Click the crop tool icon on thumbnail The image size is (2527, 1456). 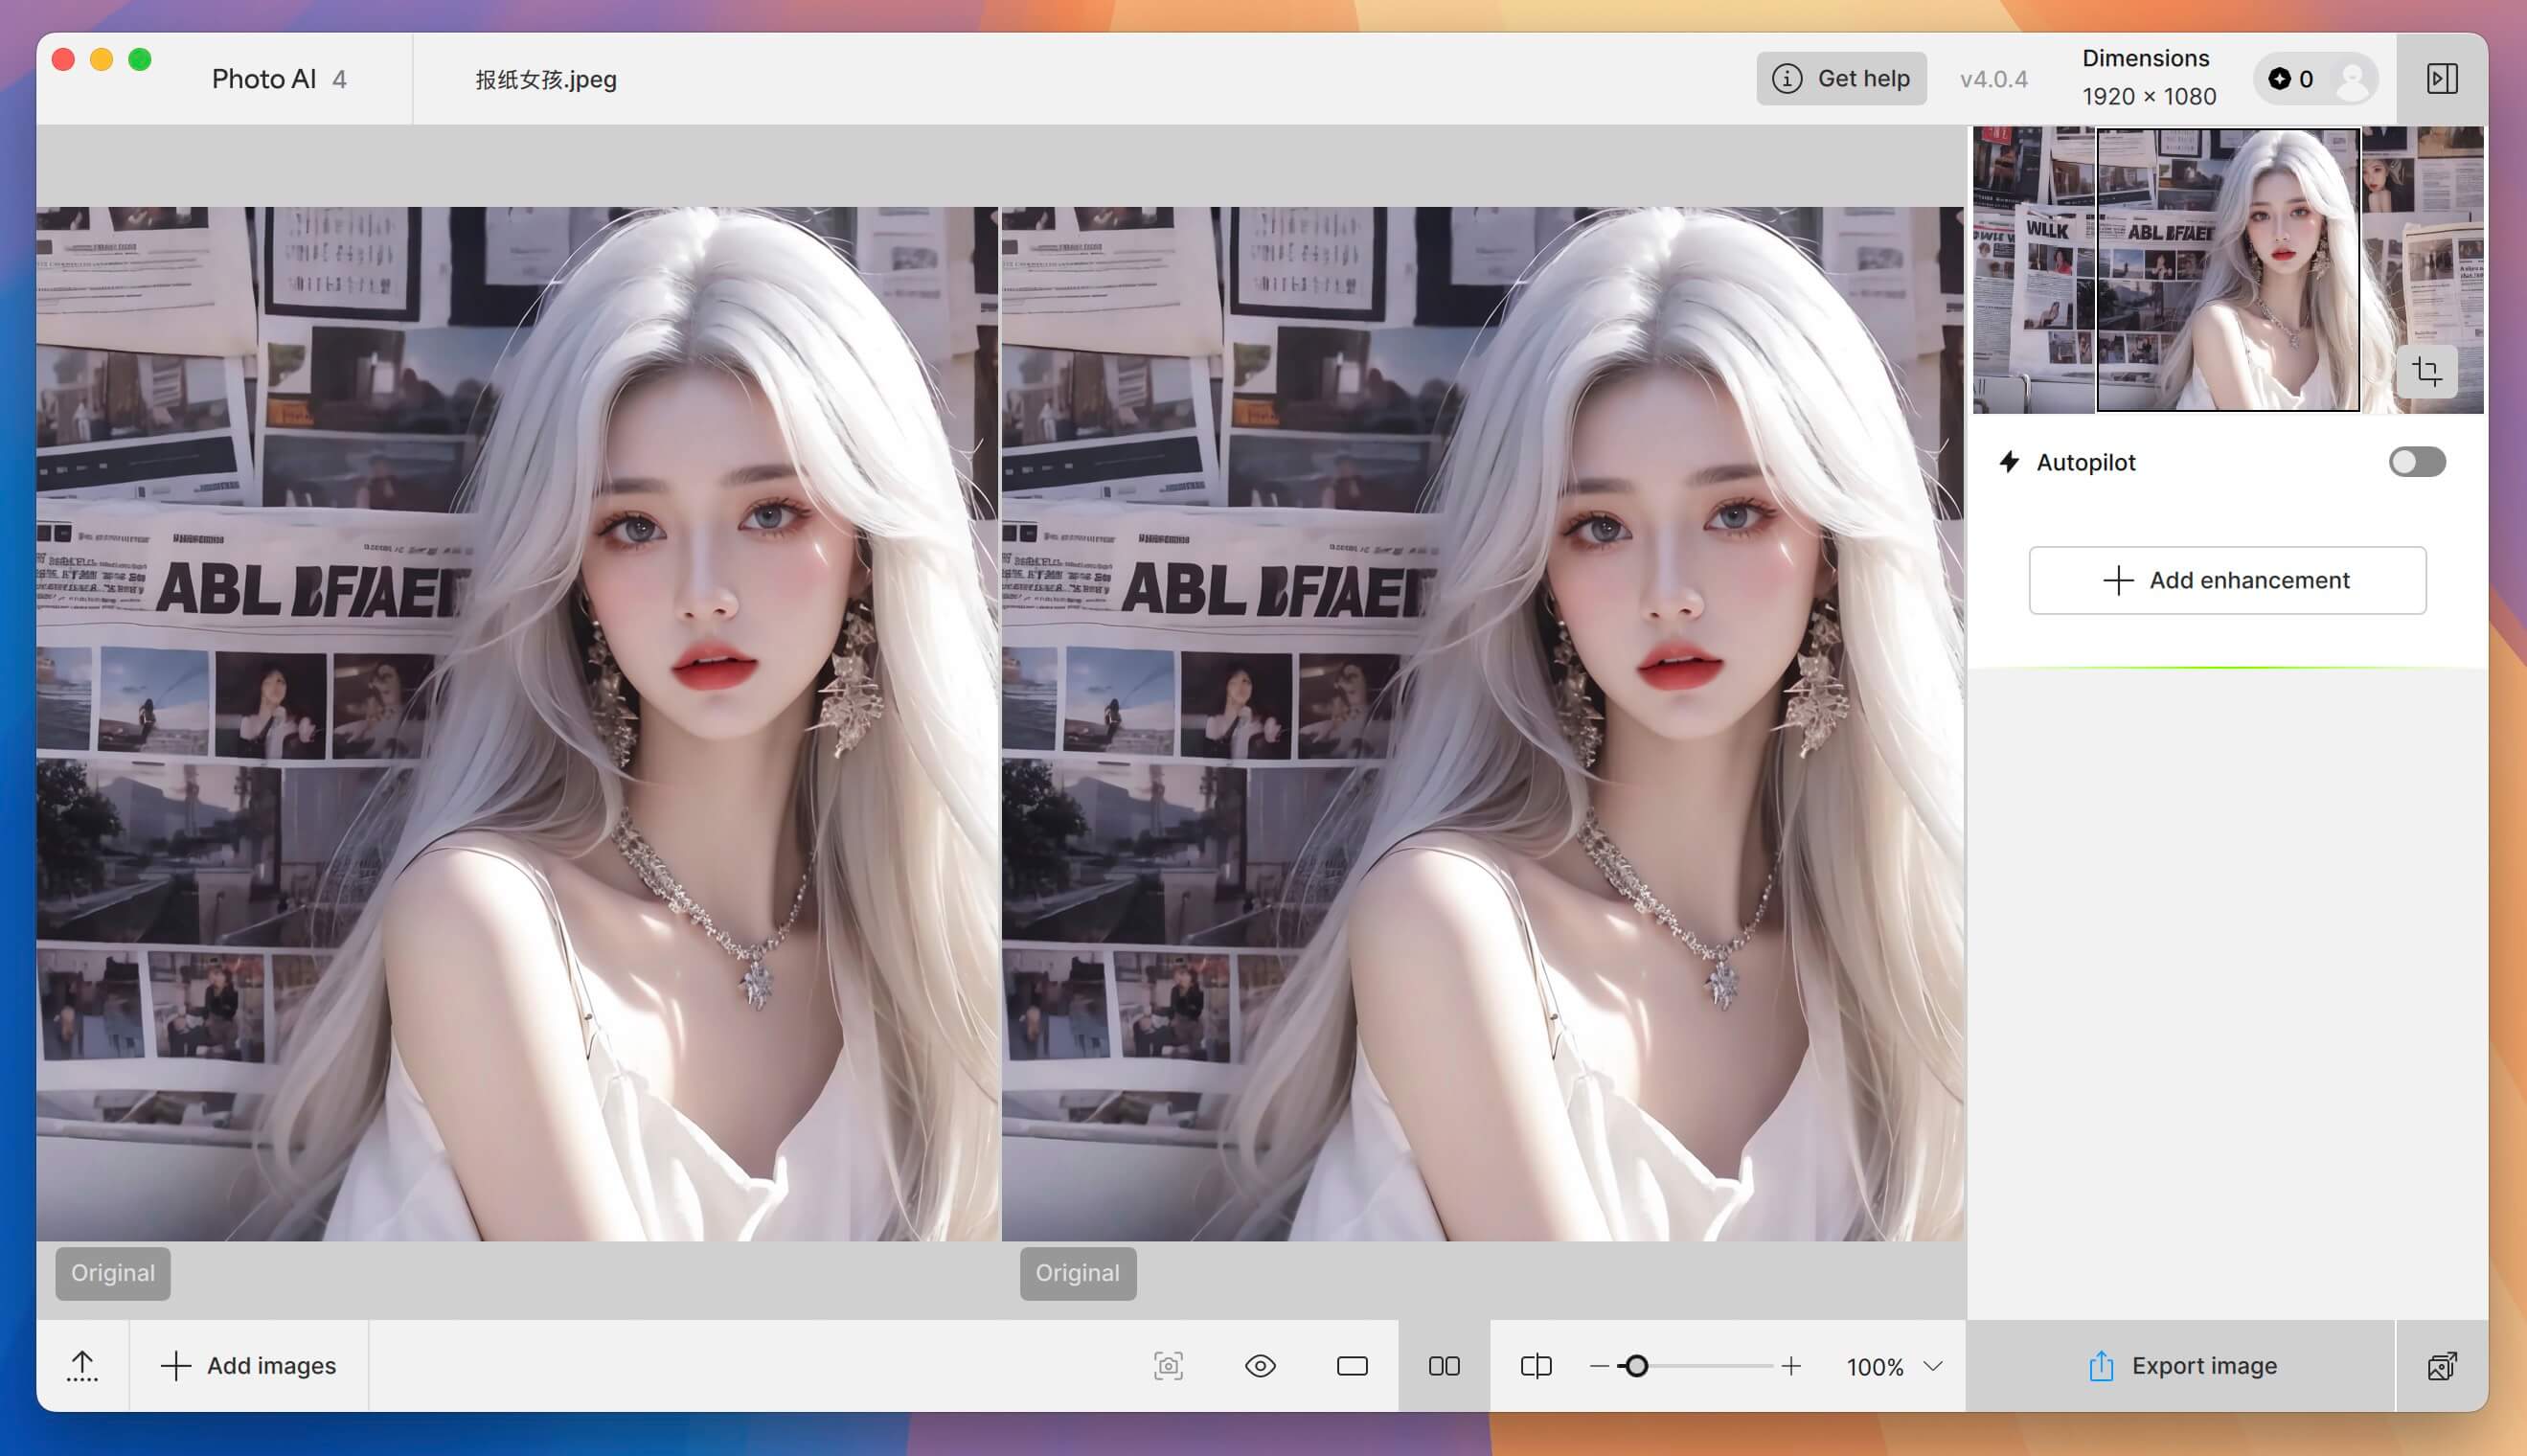pyautogui.click(x=2427, y=372)
